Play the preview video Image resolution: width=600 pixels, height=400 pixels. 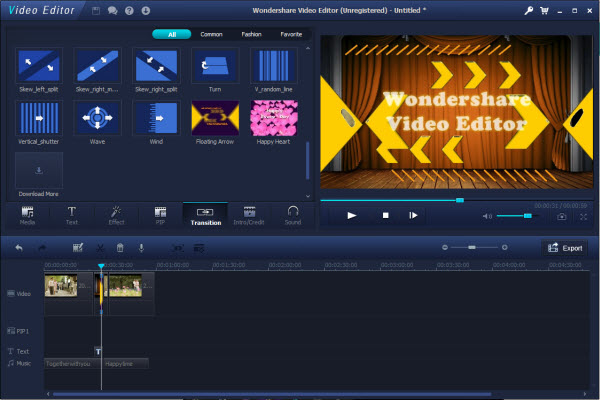[x=352, y=216]
